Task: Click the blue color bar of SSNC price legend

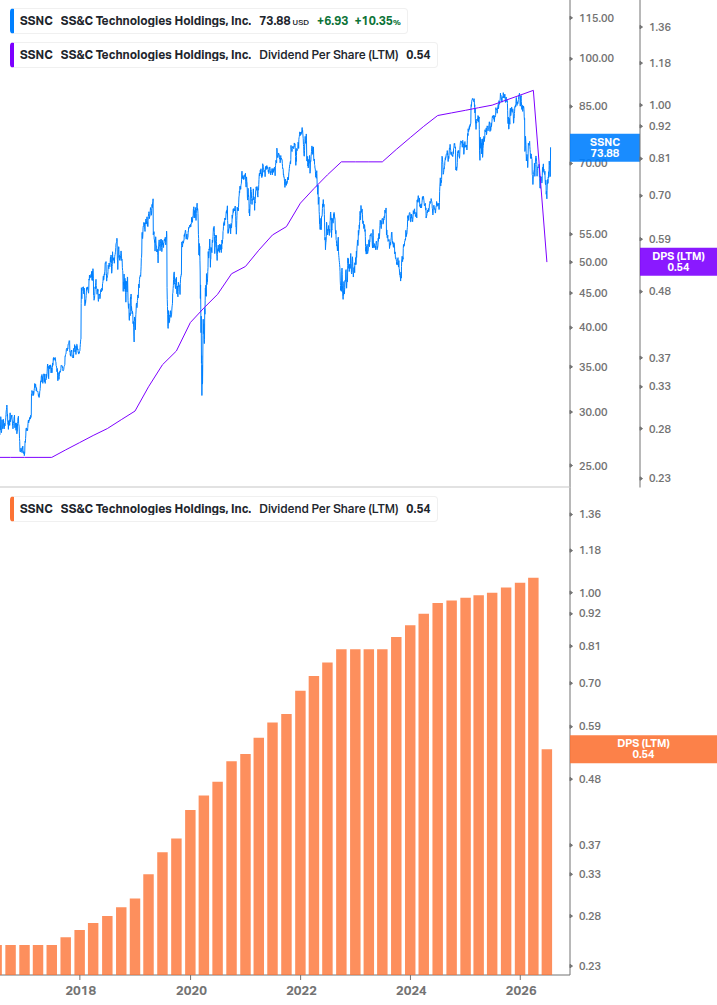Action: click(12, 21)
